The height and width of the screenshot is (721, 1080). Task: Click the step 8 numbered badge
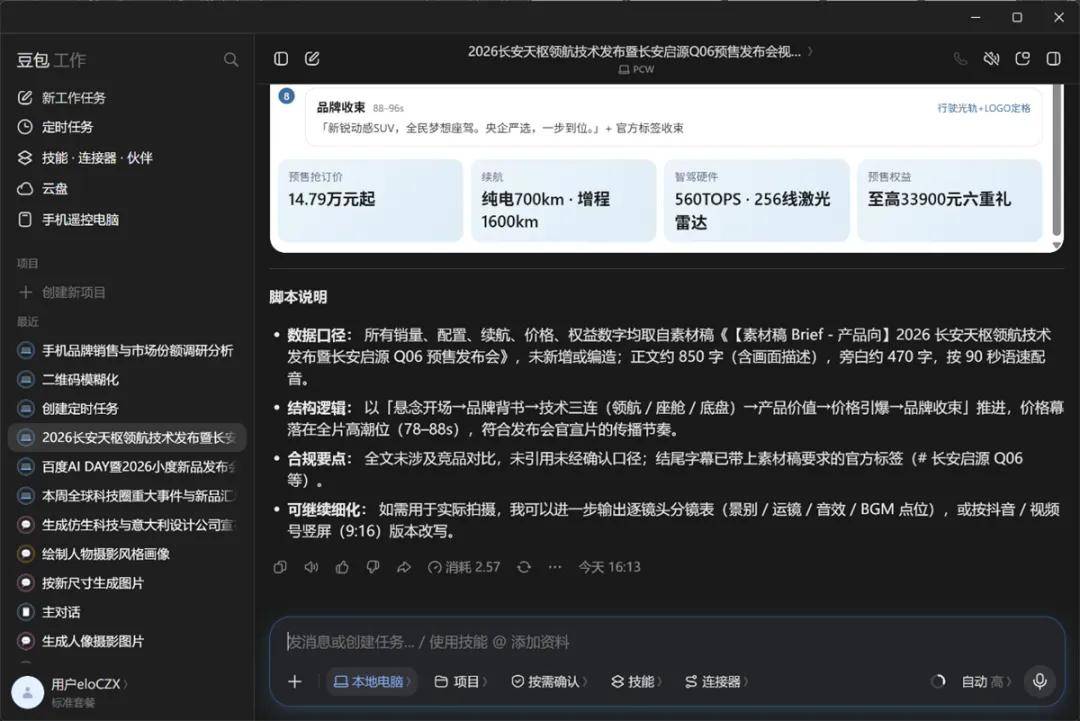coord(287,96)
